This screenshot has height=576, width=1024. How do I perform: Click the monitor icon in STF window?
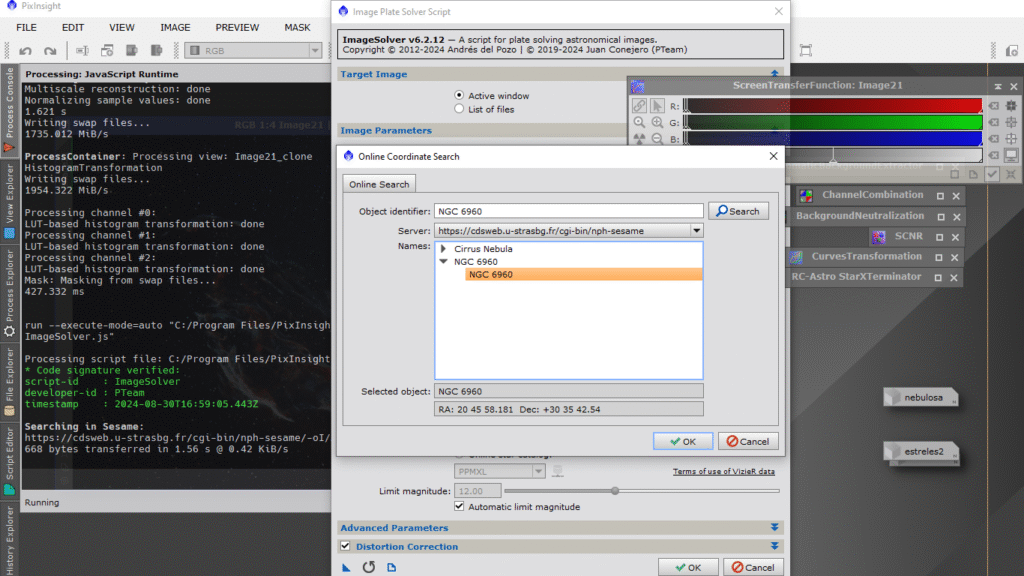pyautogui.click(x=1011, y=155)
